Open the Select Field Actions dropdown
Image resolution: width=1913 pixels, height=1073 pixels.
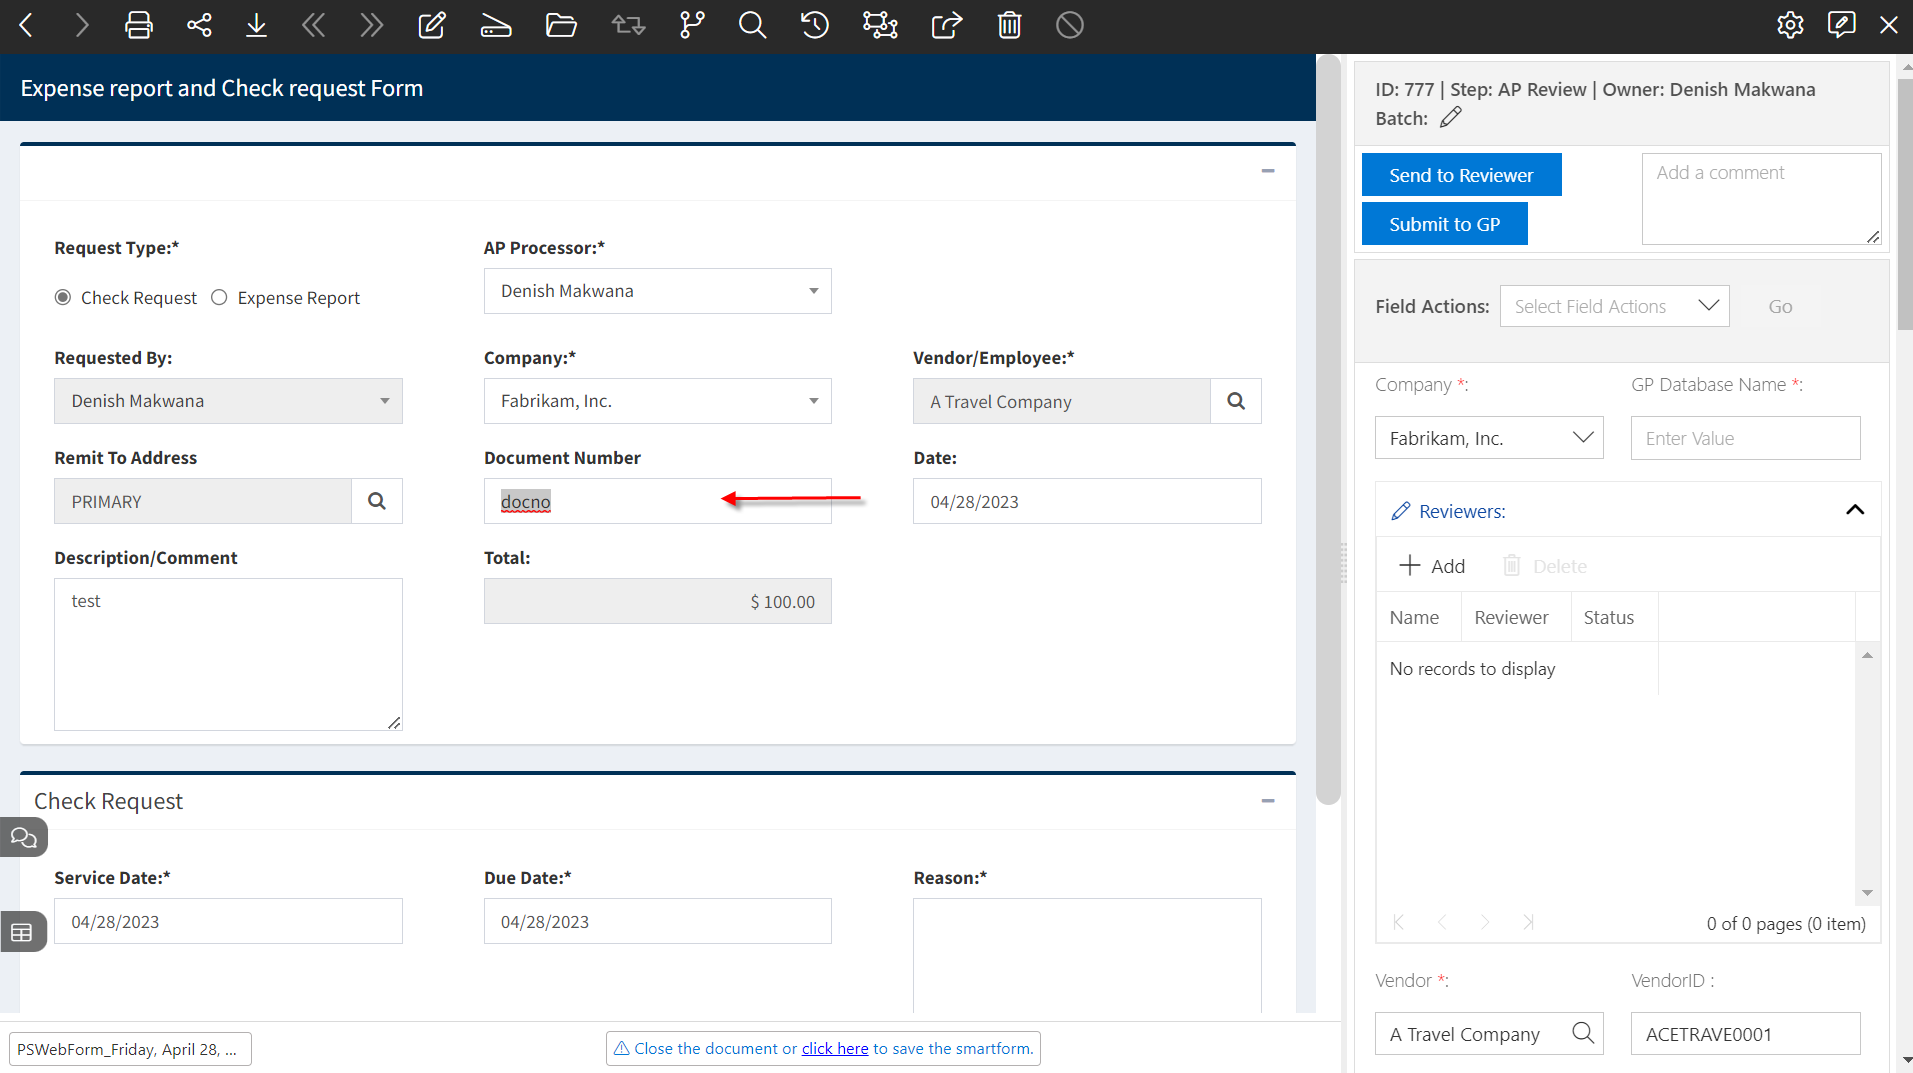1615,306
